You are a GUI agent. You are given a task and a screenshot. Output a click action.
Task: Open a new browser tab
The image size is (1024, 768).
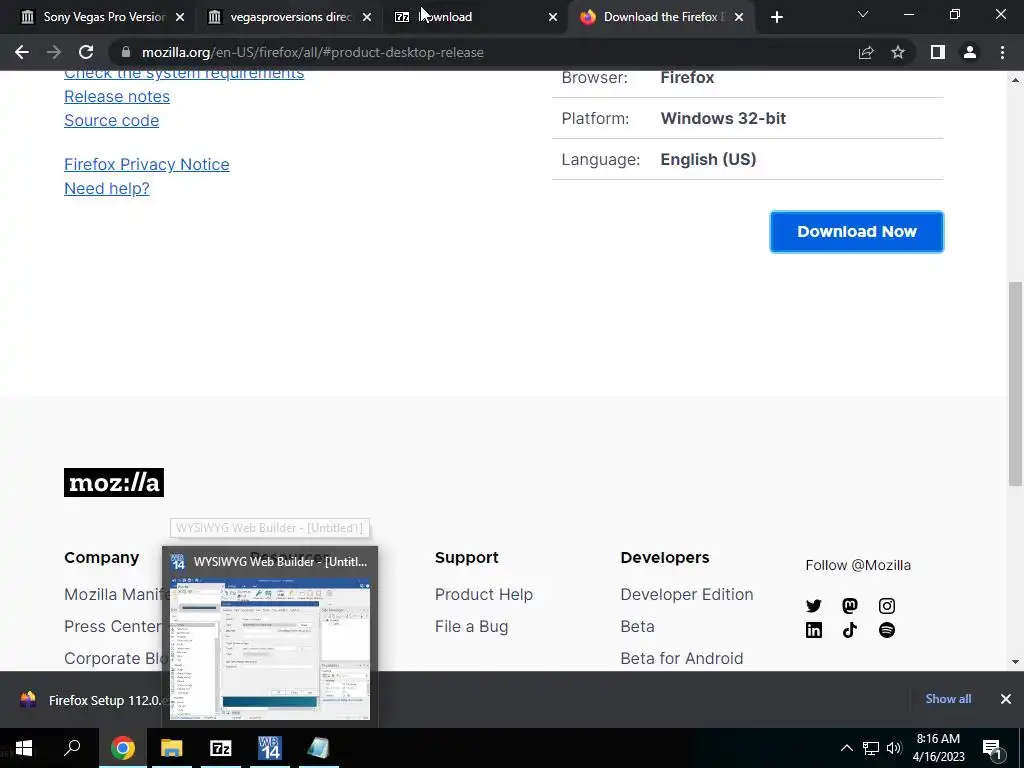[776, 17]
